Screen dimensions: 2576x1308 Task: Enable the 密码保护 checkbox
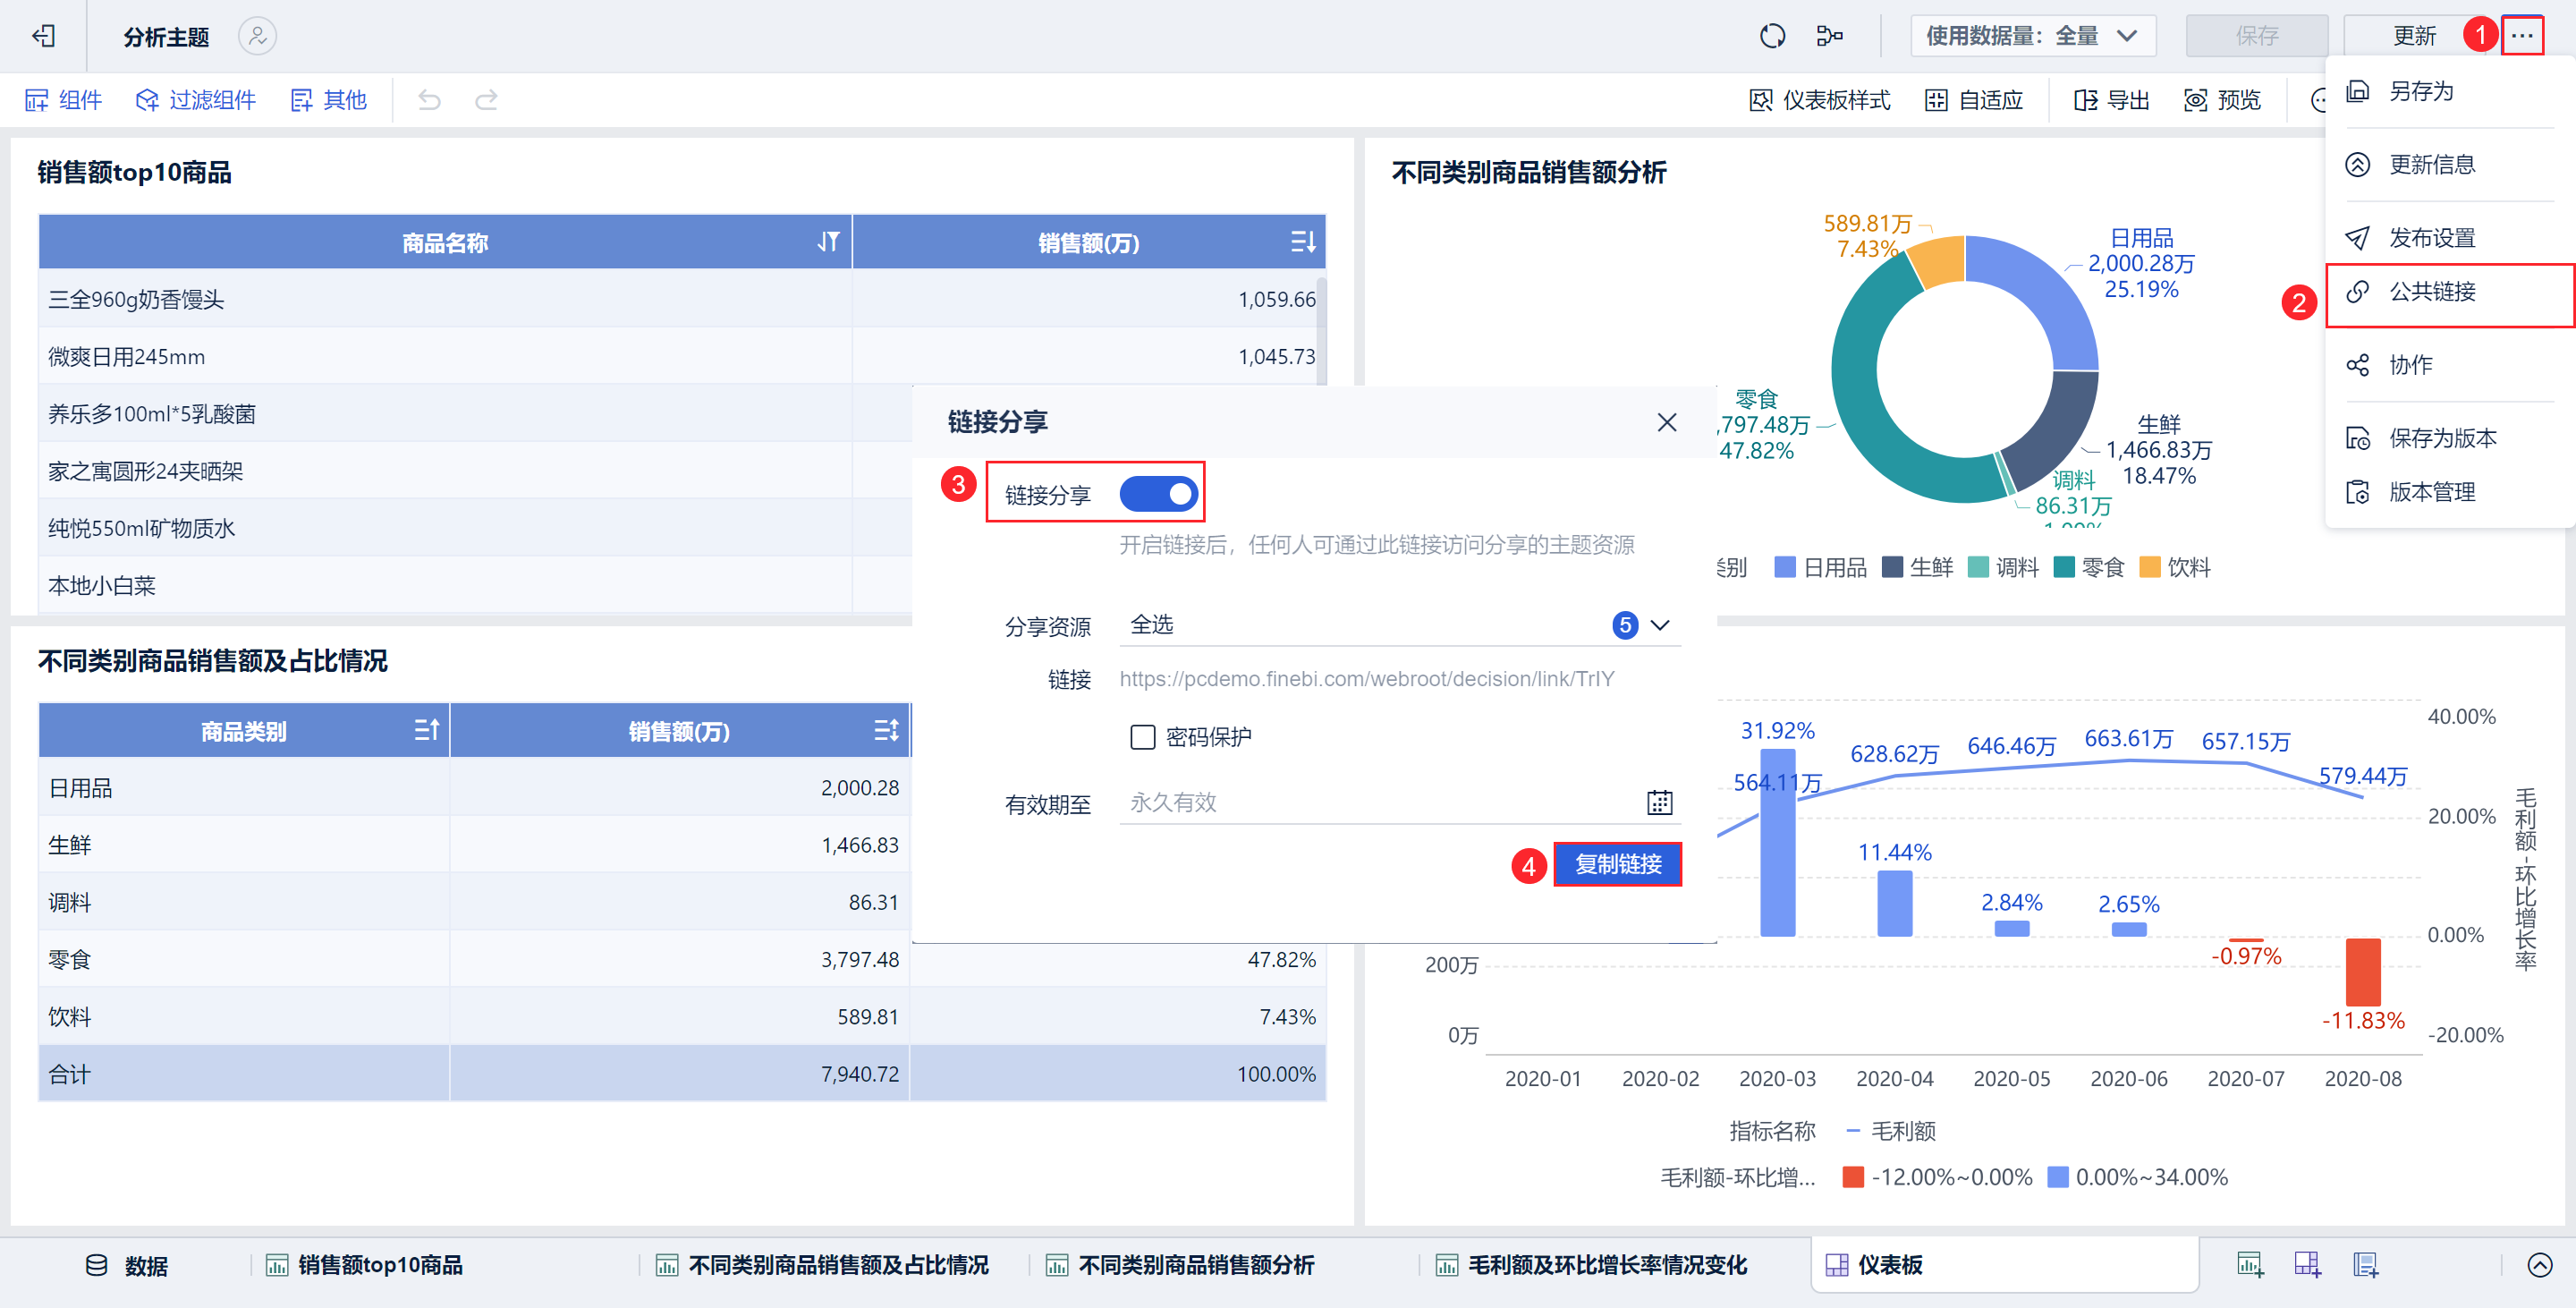click(1142, 737)
